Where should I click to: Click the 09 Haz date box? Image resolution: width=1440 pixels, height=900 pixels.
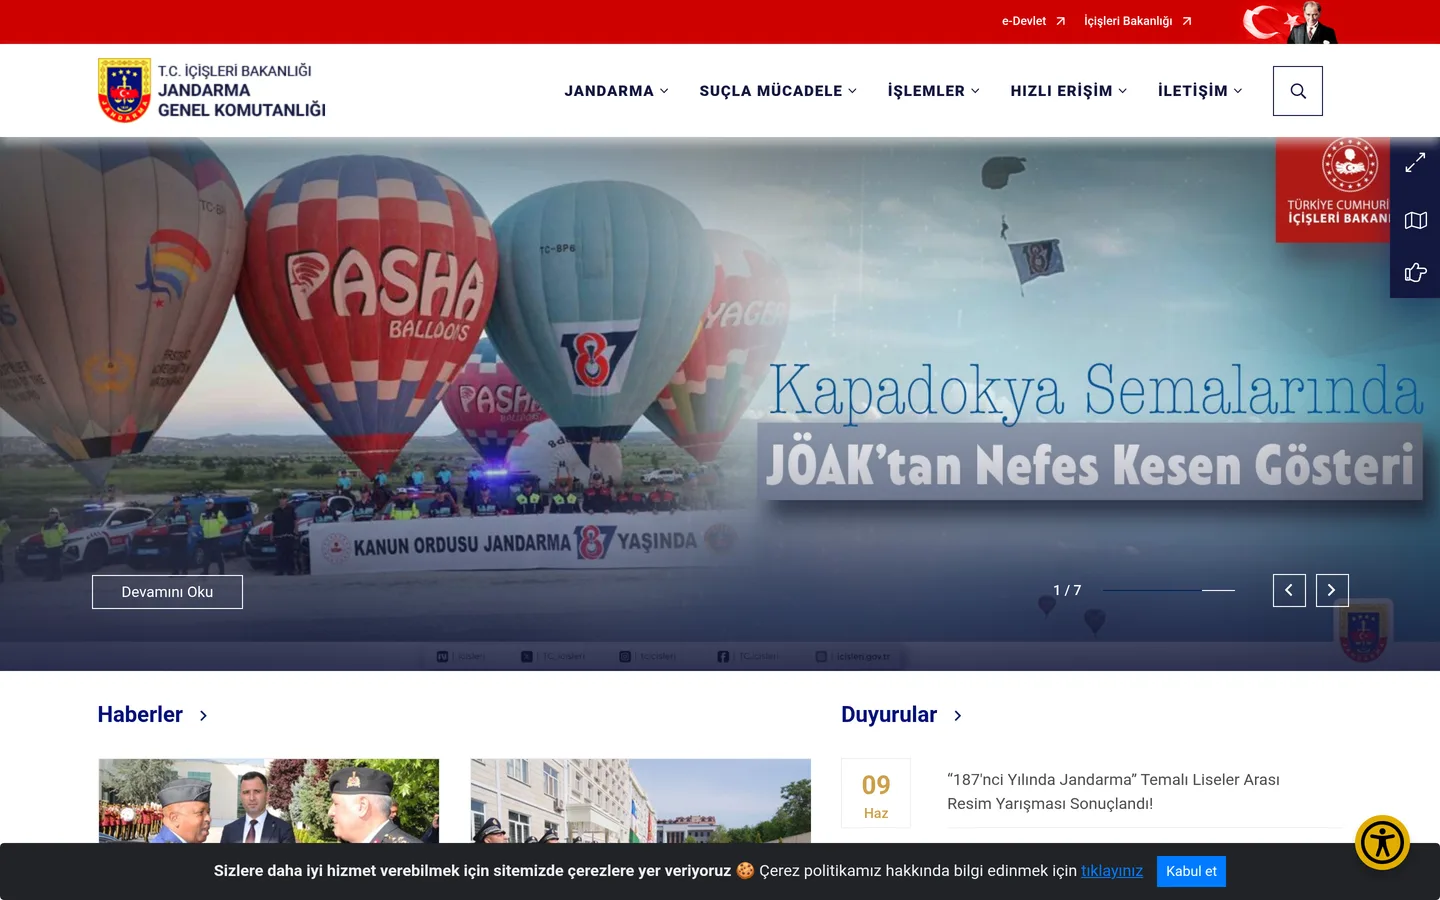[x=876, y=793]
